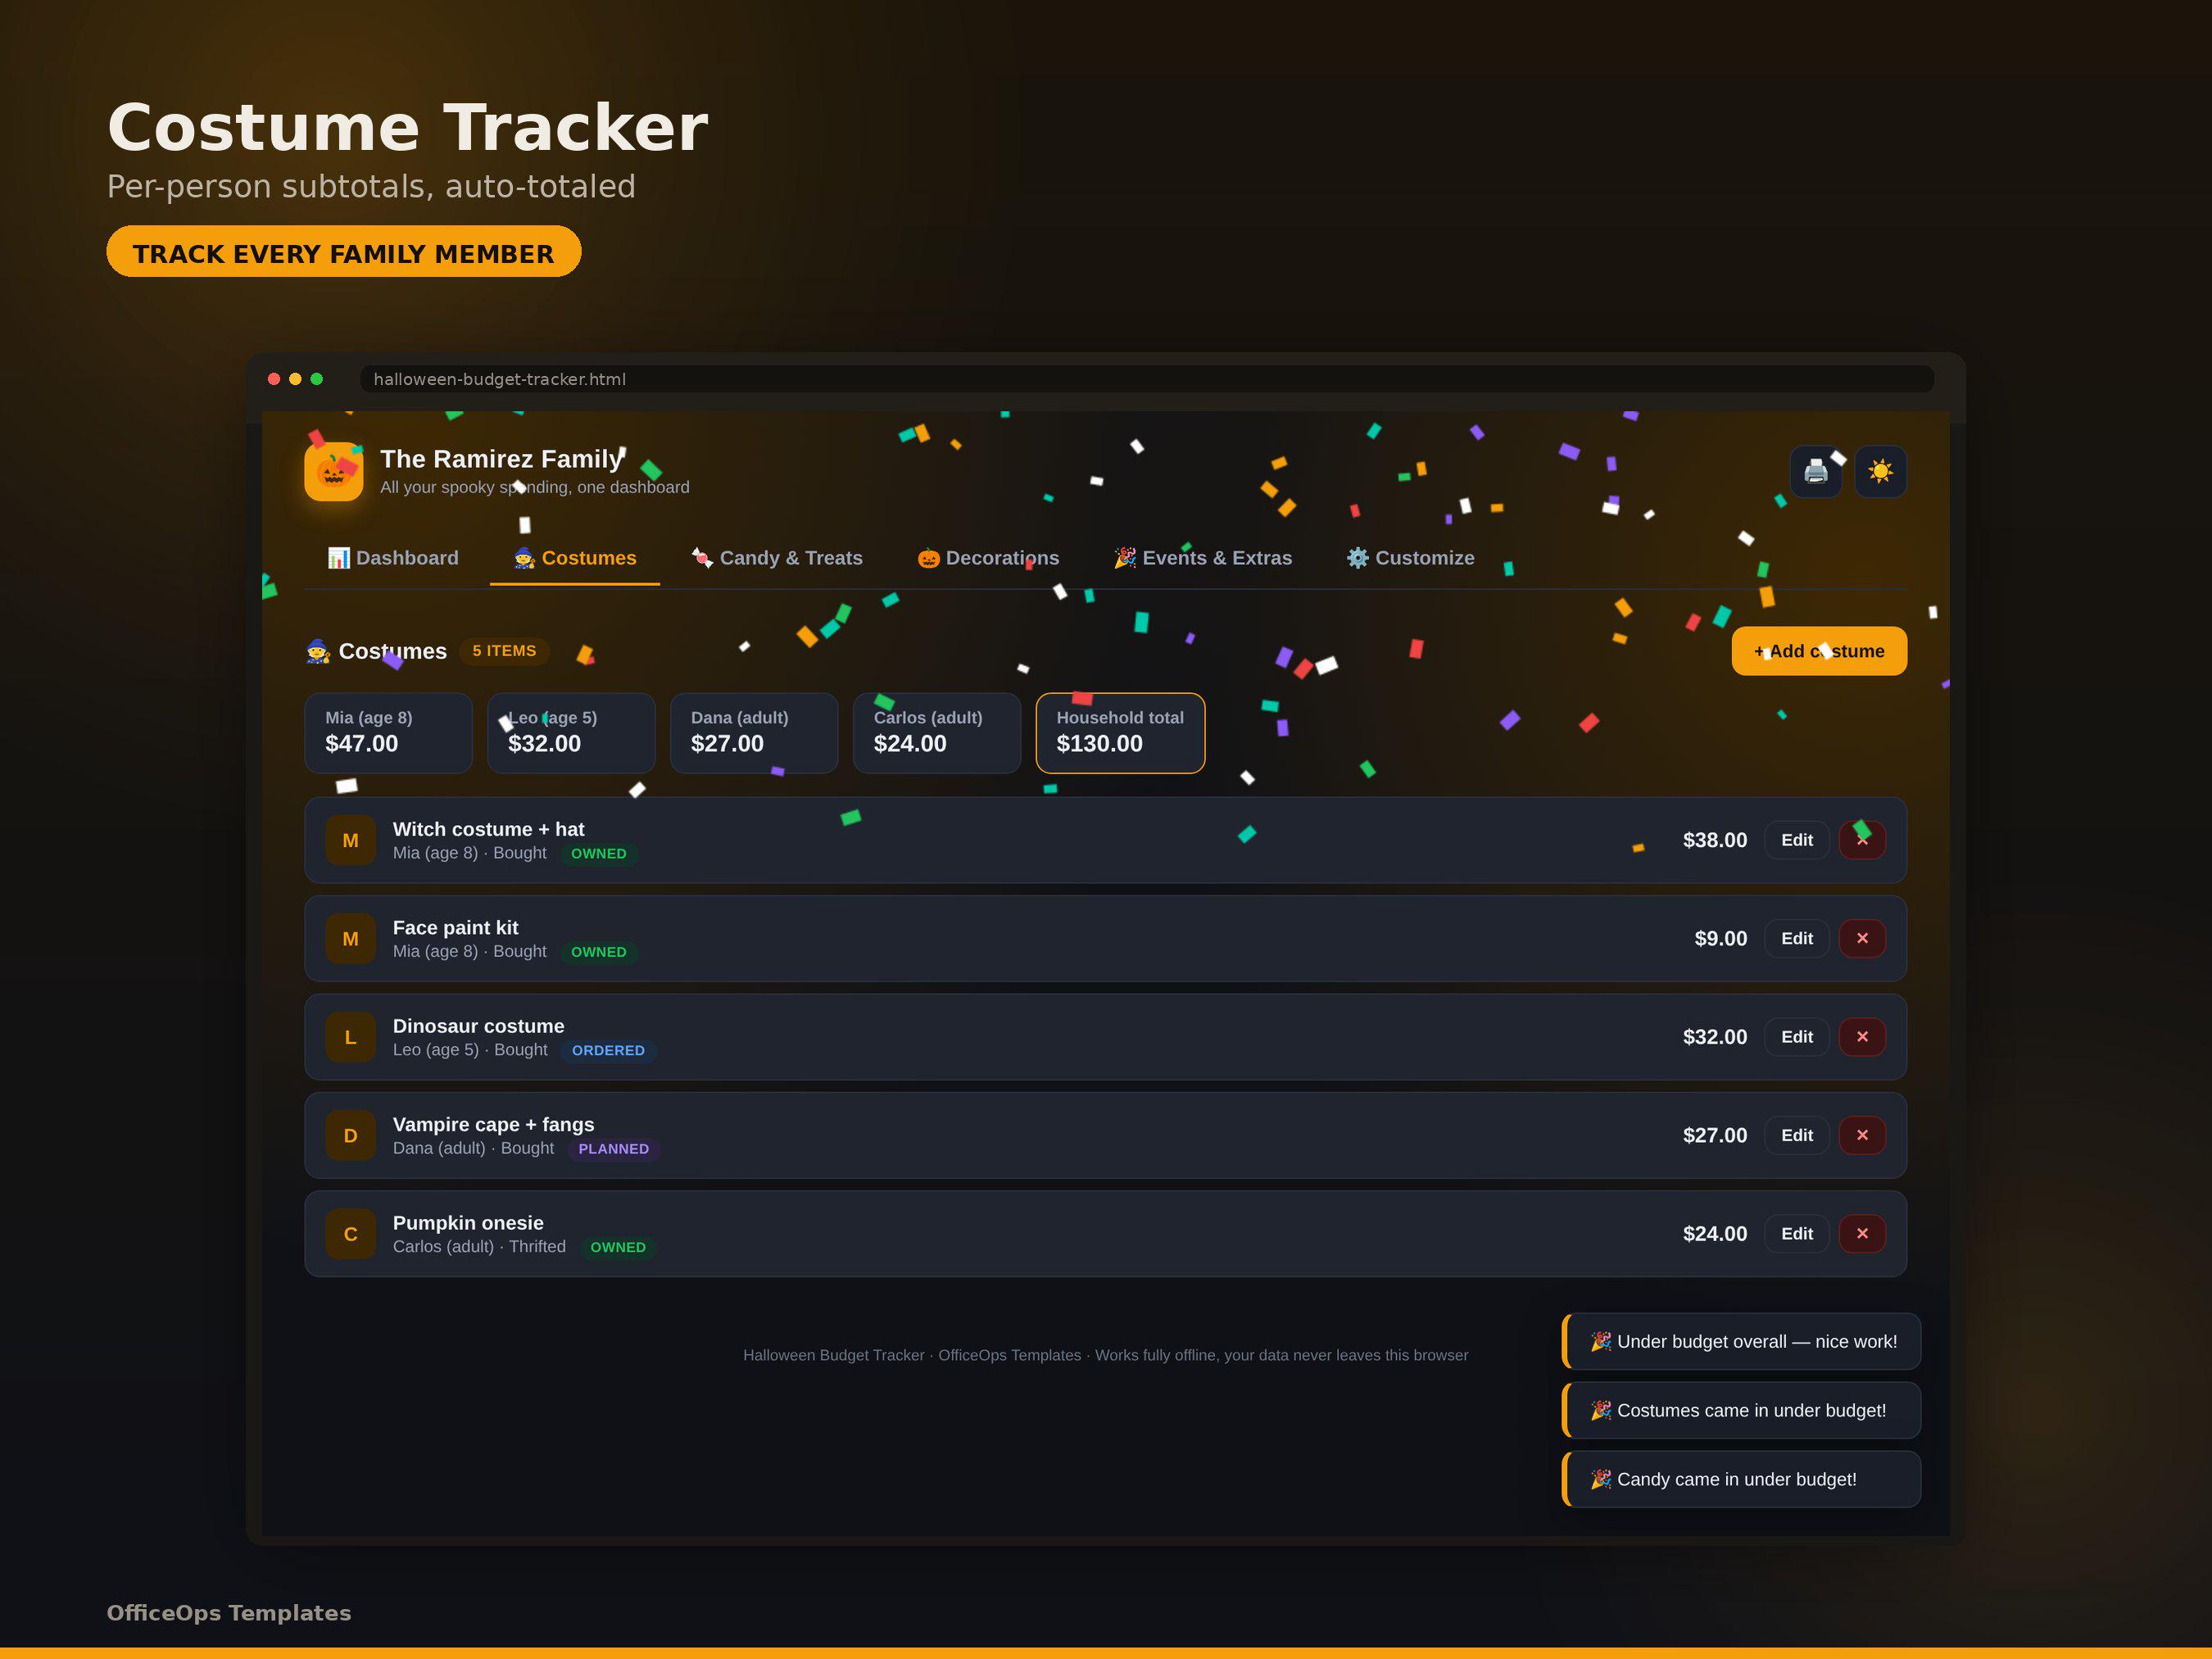Click the M avatar on Face paint kit row
Viewport: 2212px width, 1659px height.
click(x=350, y=938)
